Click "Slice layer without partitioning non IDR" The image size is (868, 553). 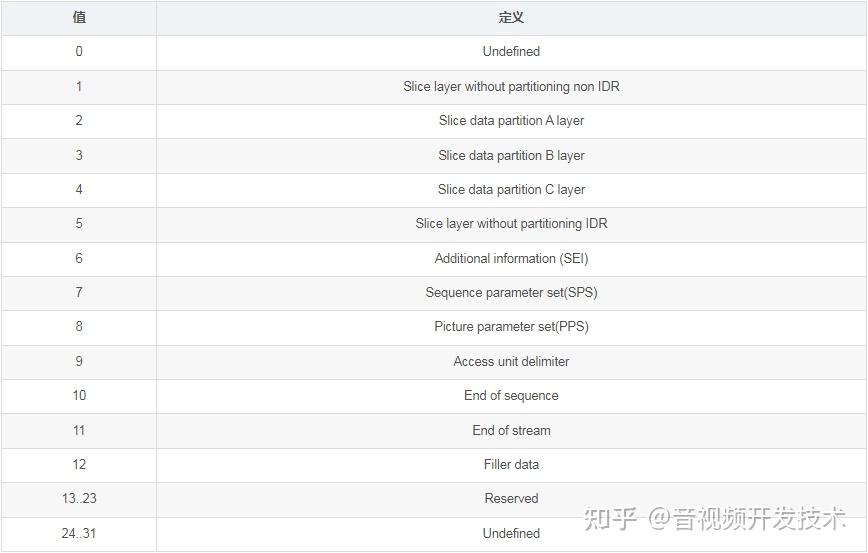point(511,86)
